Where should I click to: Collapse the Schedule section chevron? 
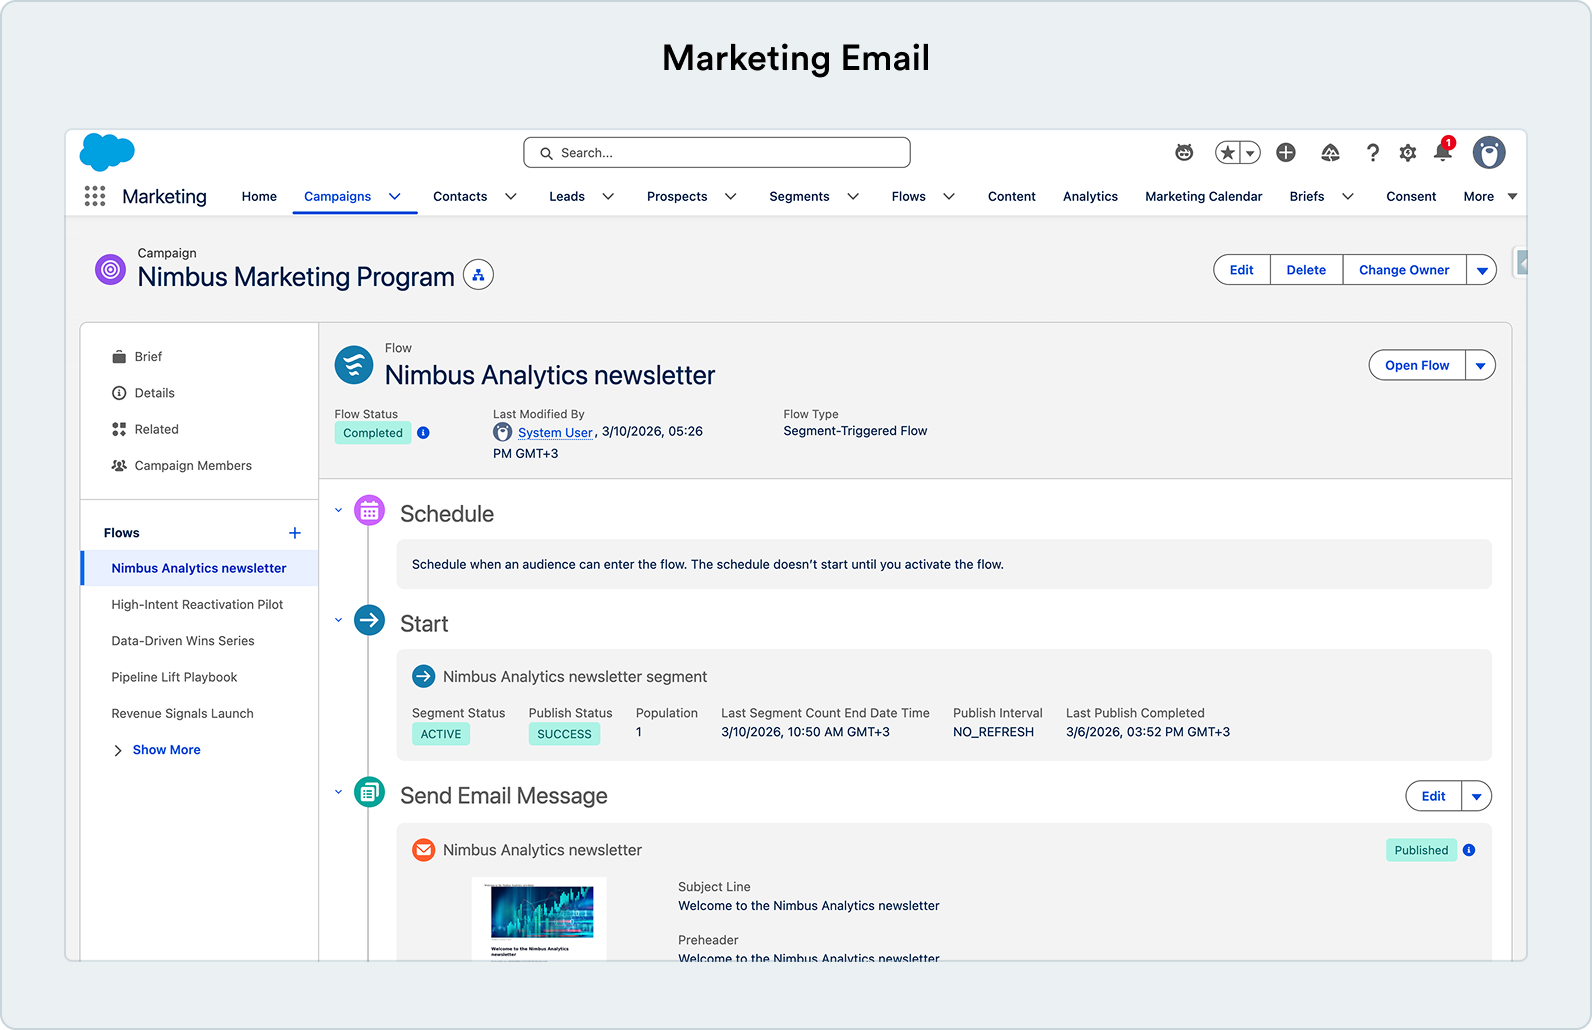coord(338,510)
